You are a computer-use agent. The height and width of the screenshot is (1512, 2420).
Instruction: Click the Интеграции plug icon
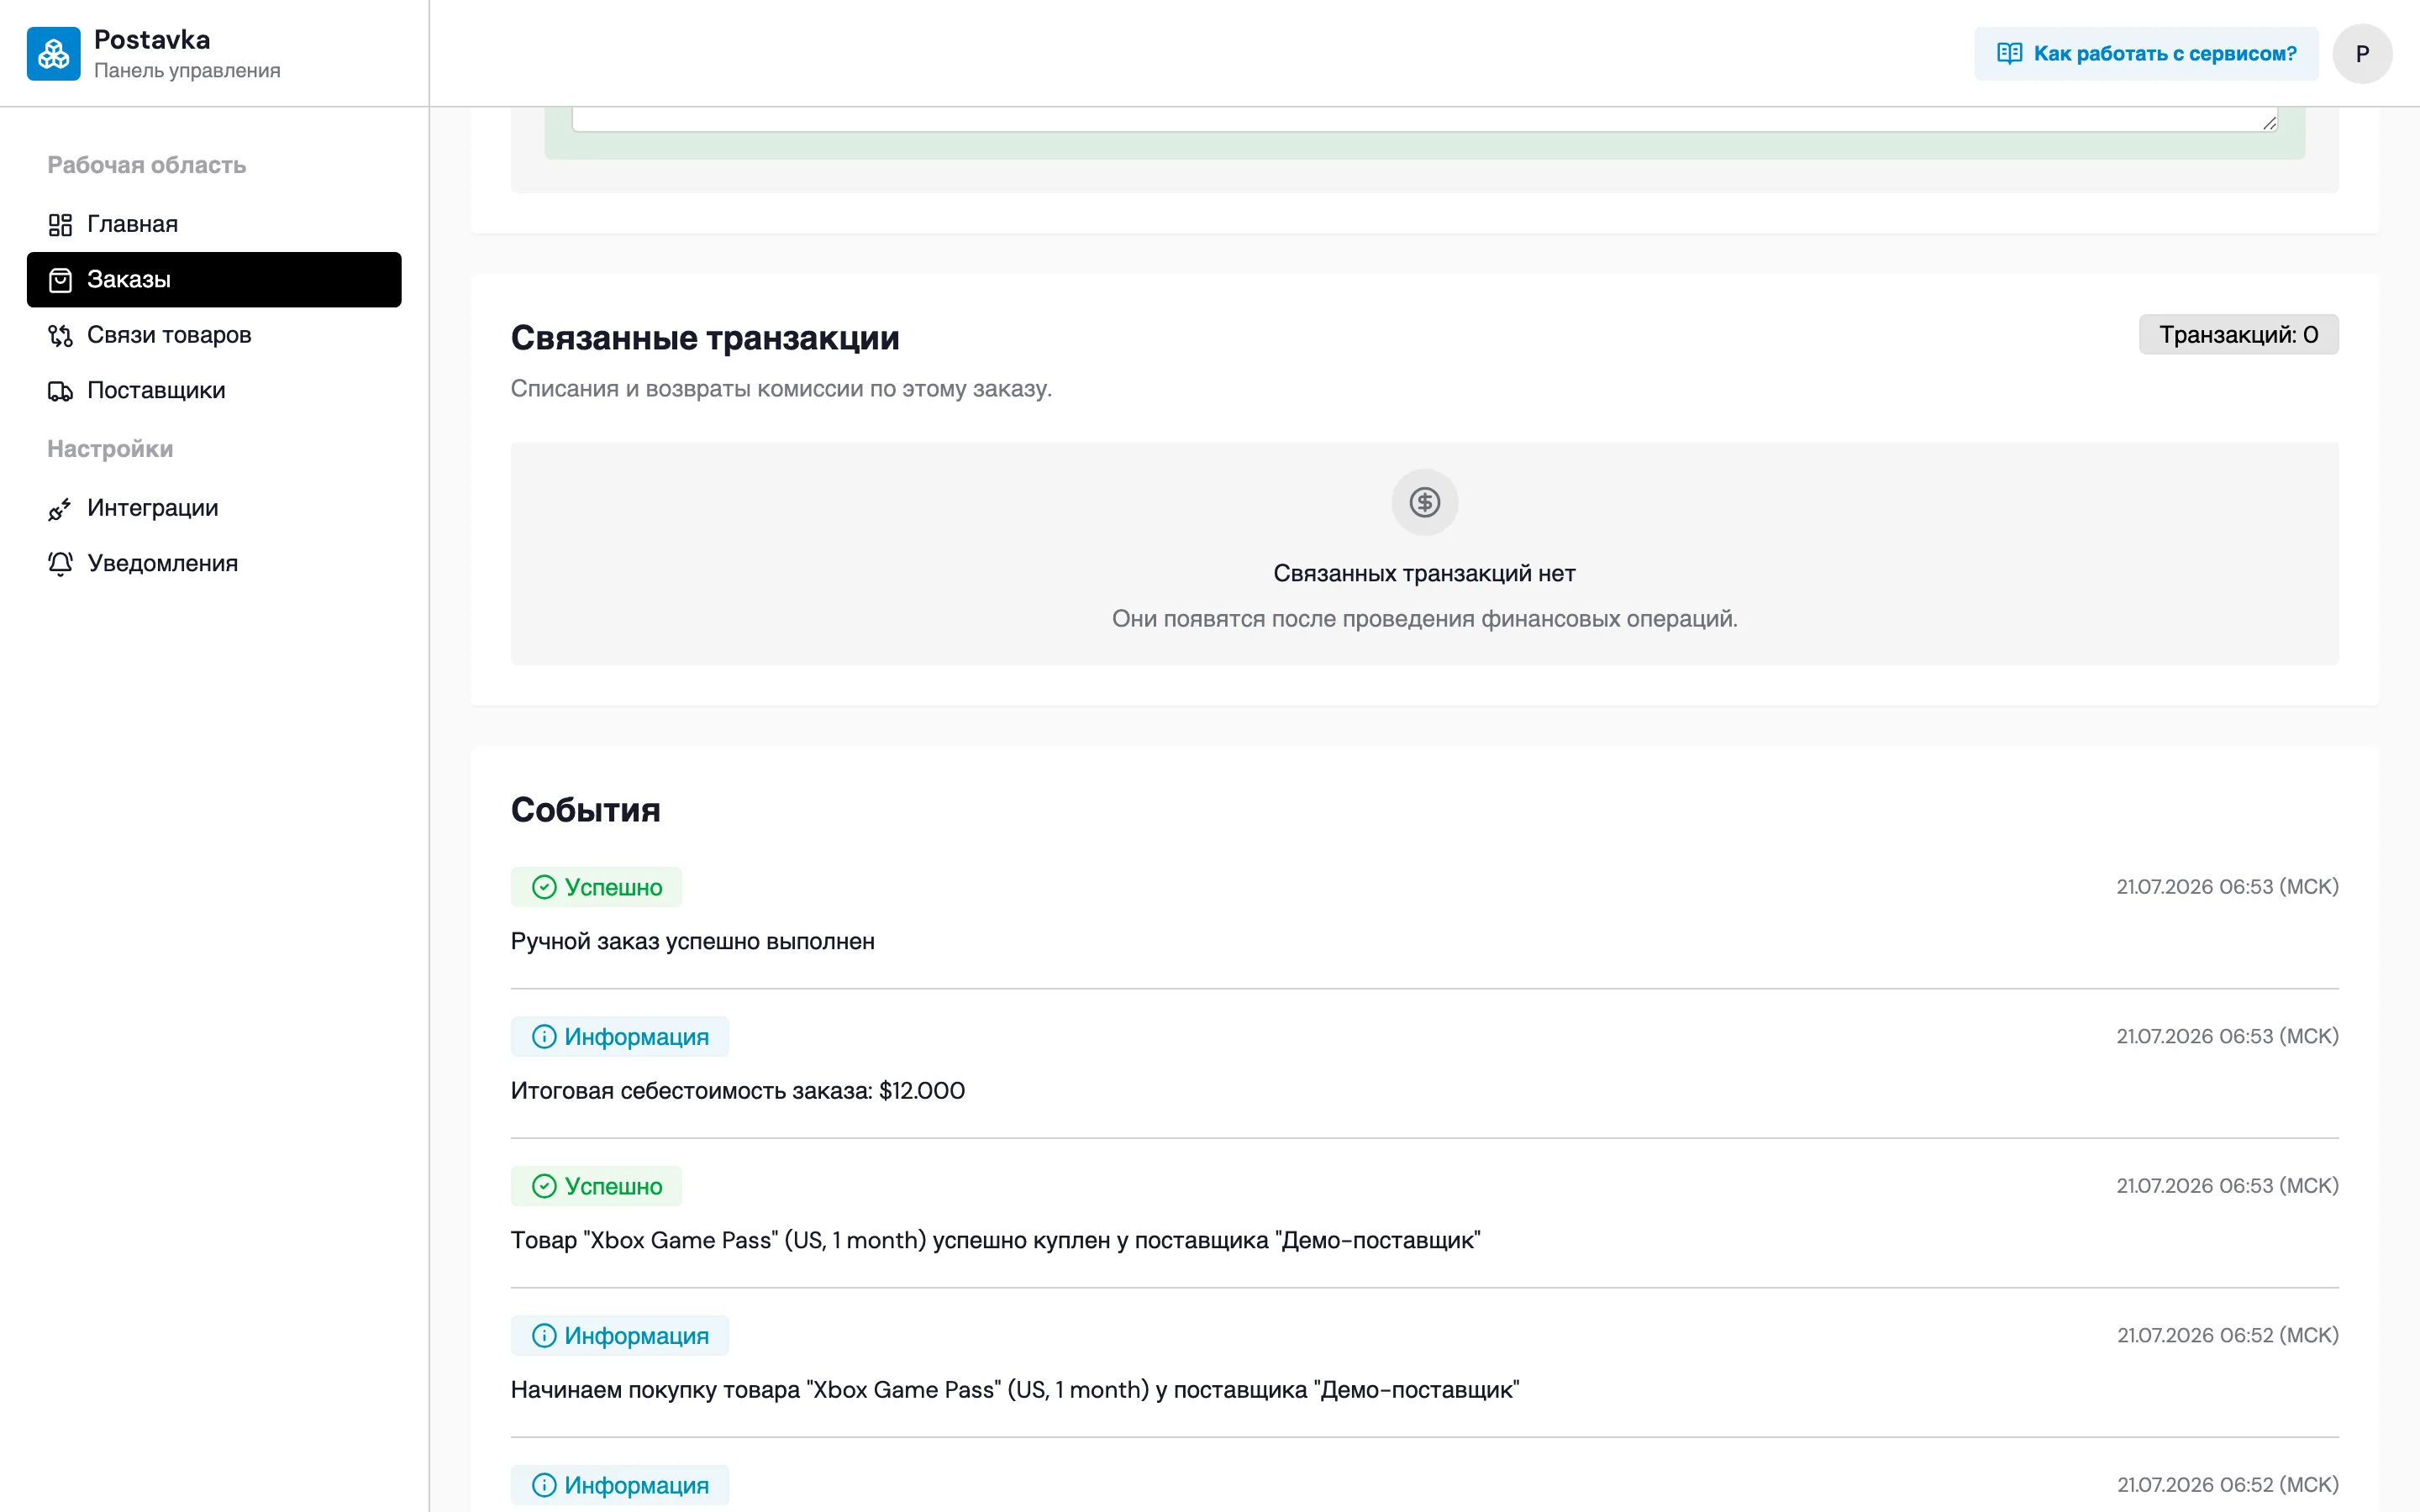click(60, 509)
